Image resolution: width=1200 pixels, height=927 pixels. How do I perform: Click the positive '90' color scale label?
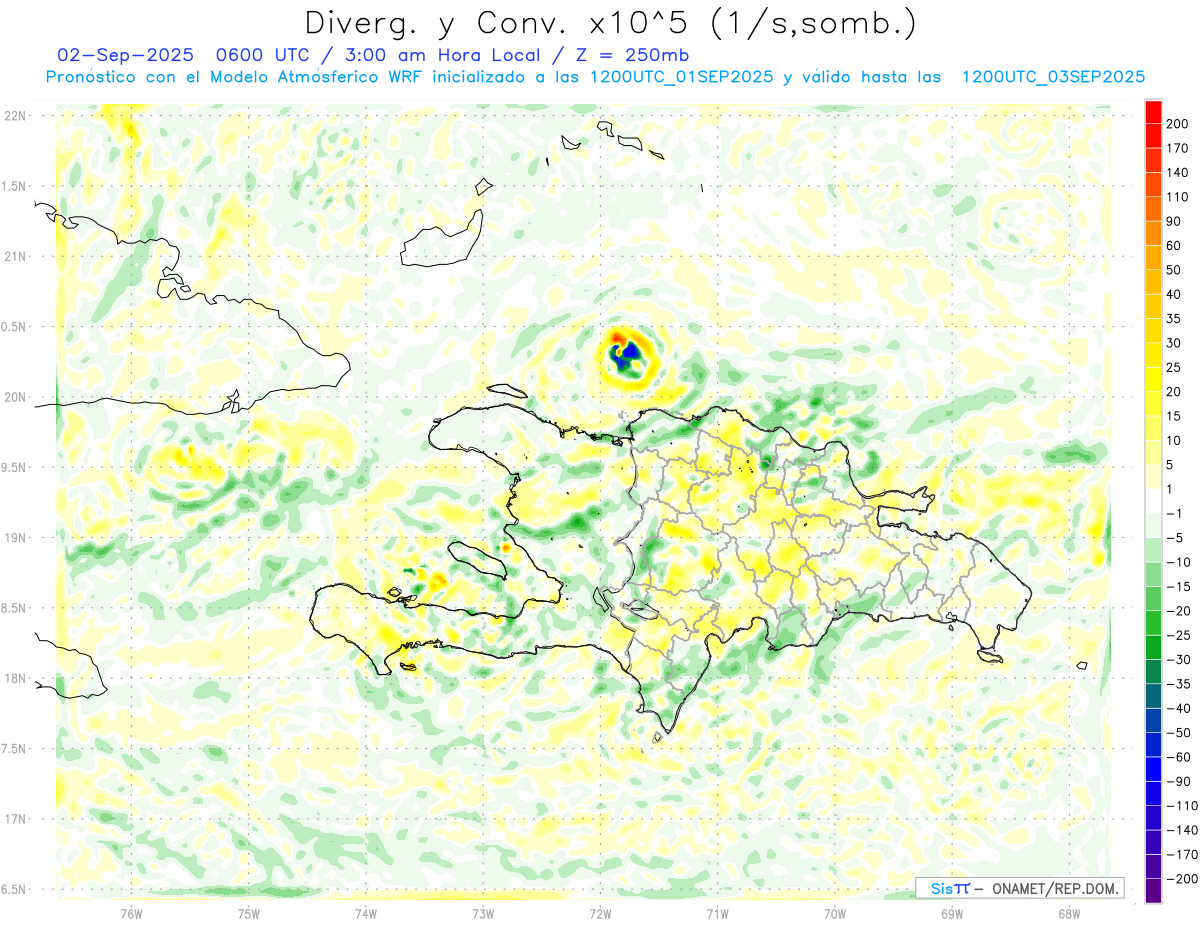point(1175,221)
